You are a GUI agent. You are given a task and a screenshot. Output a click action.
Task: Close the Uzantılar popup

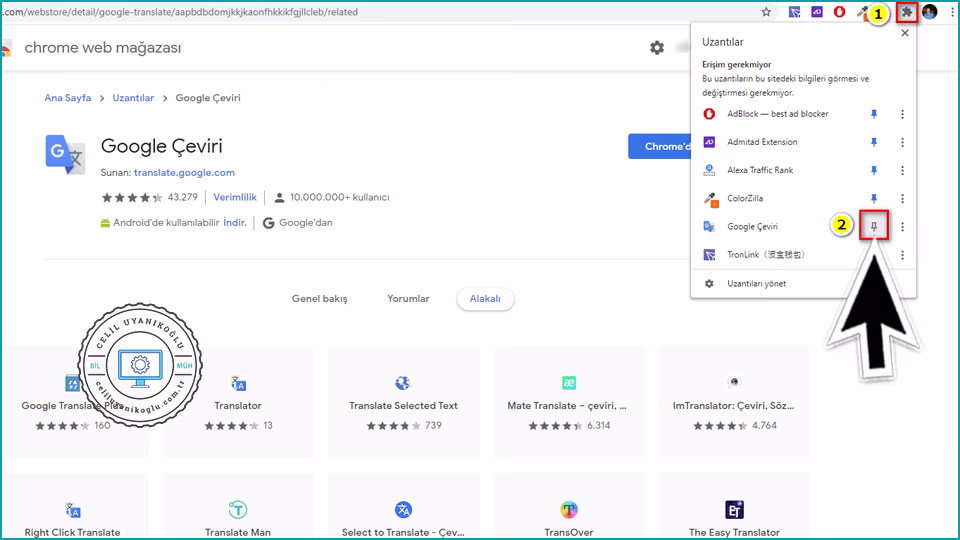905,33
